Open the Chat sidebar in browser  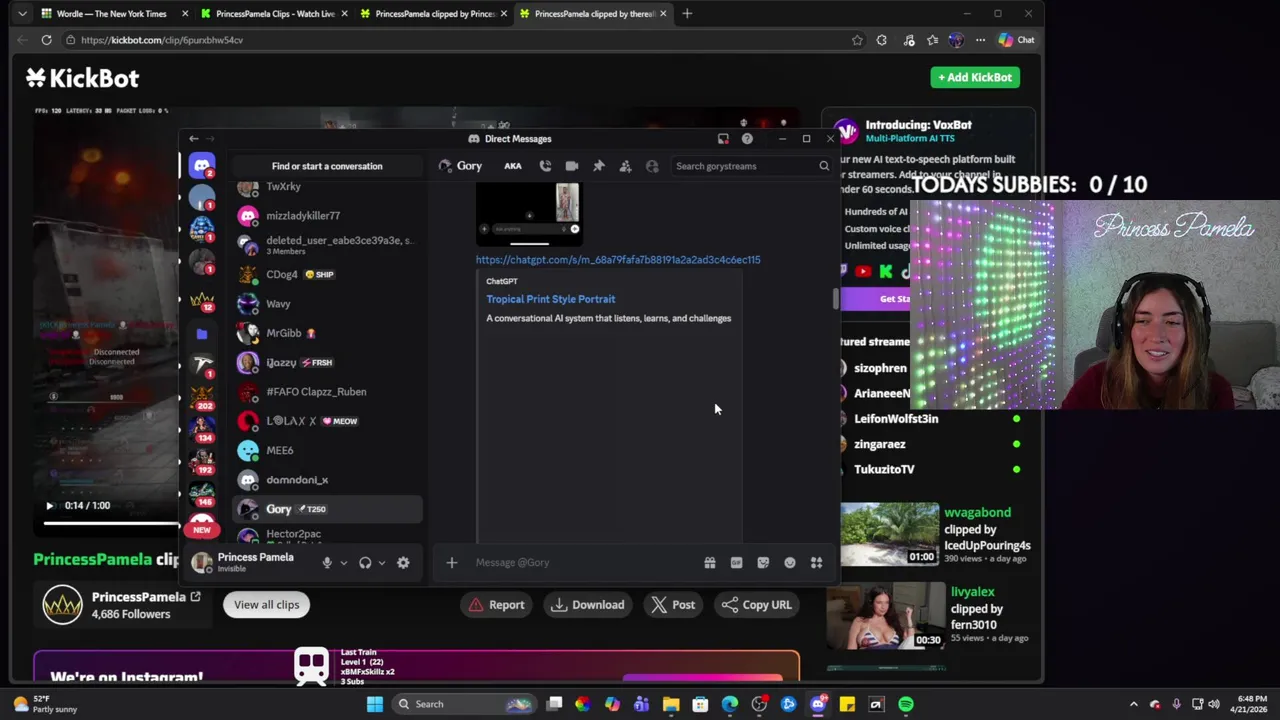1016,40
